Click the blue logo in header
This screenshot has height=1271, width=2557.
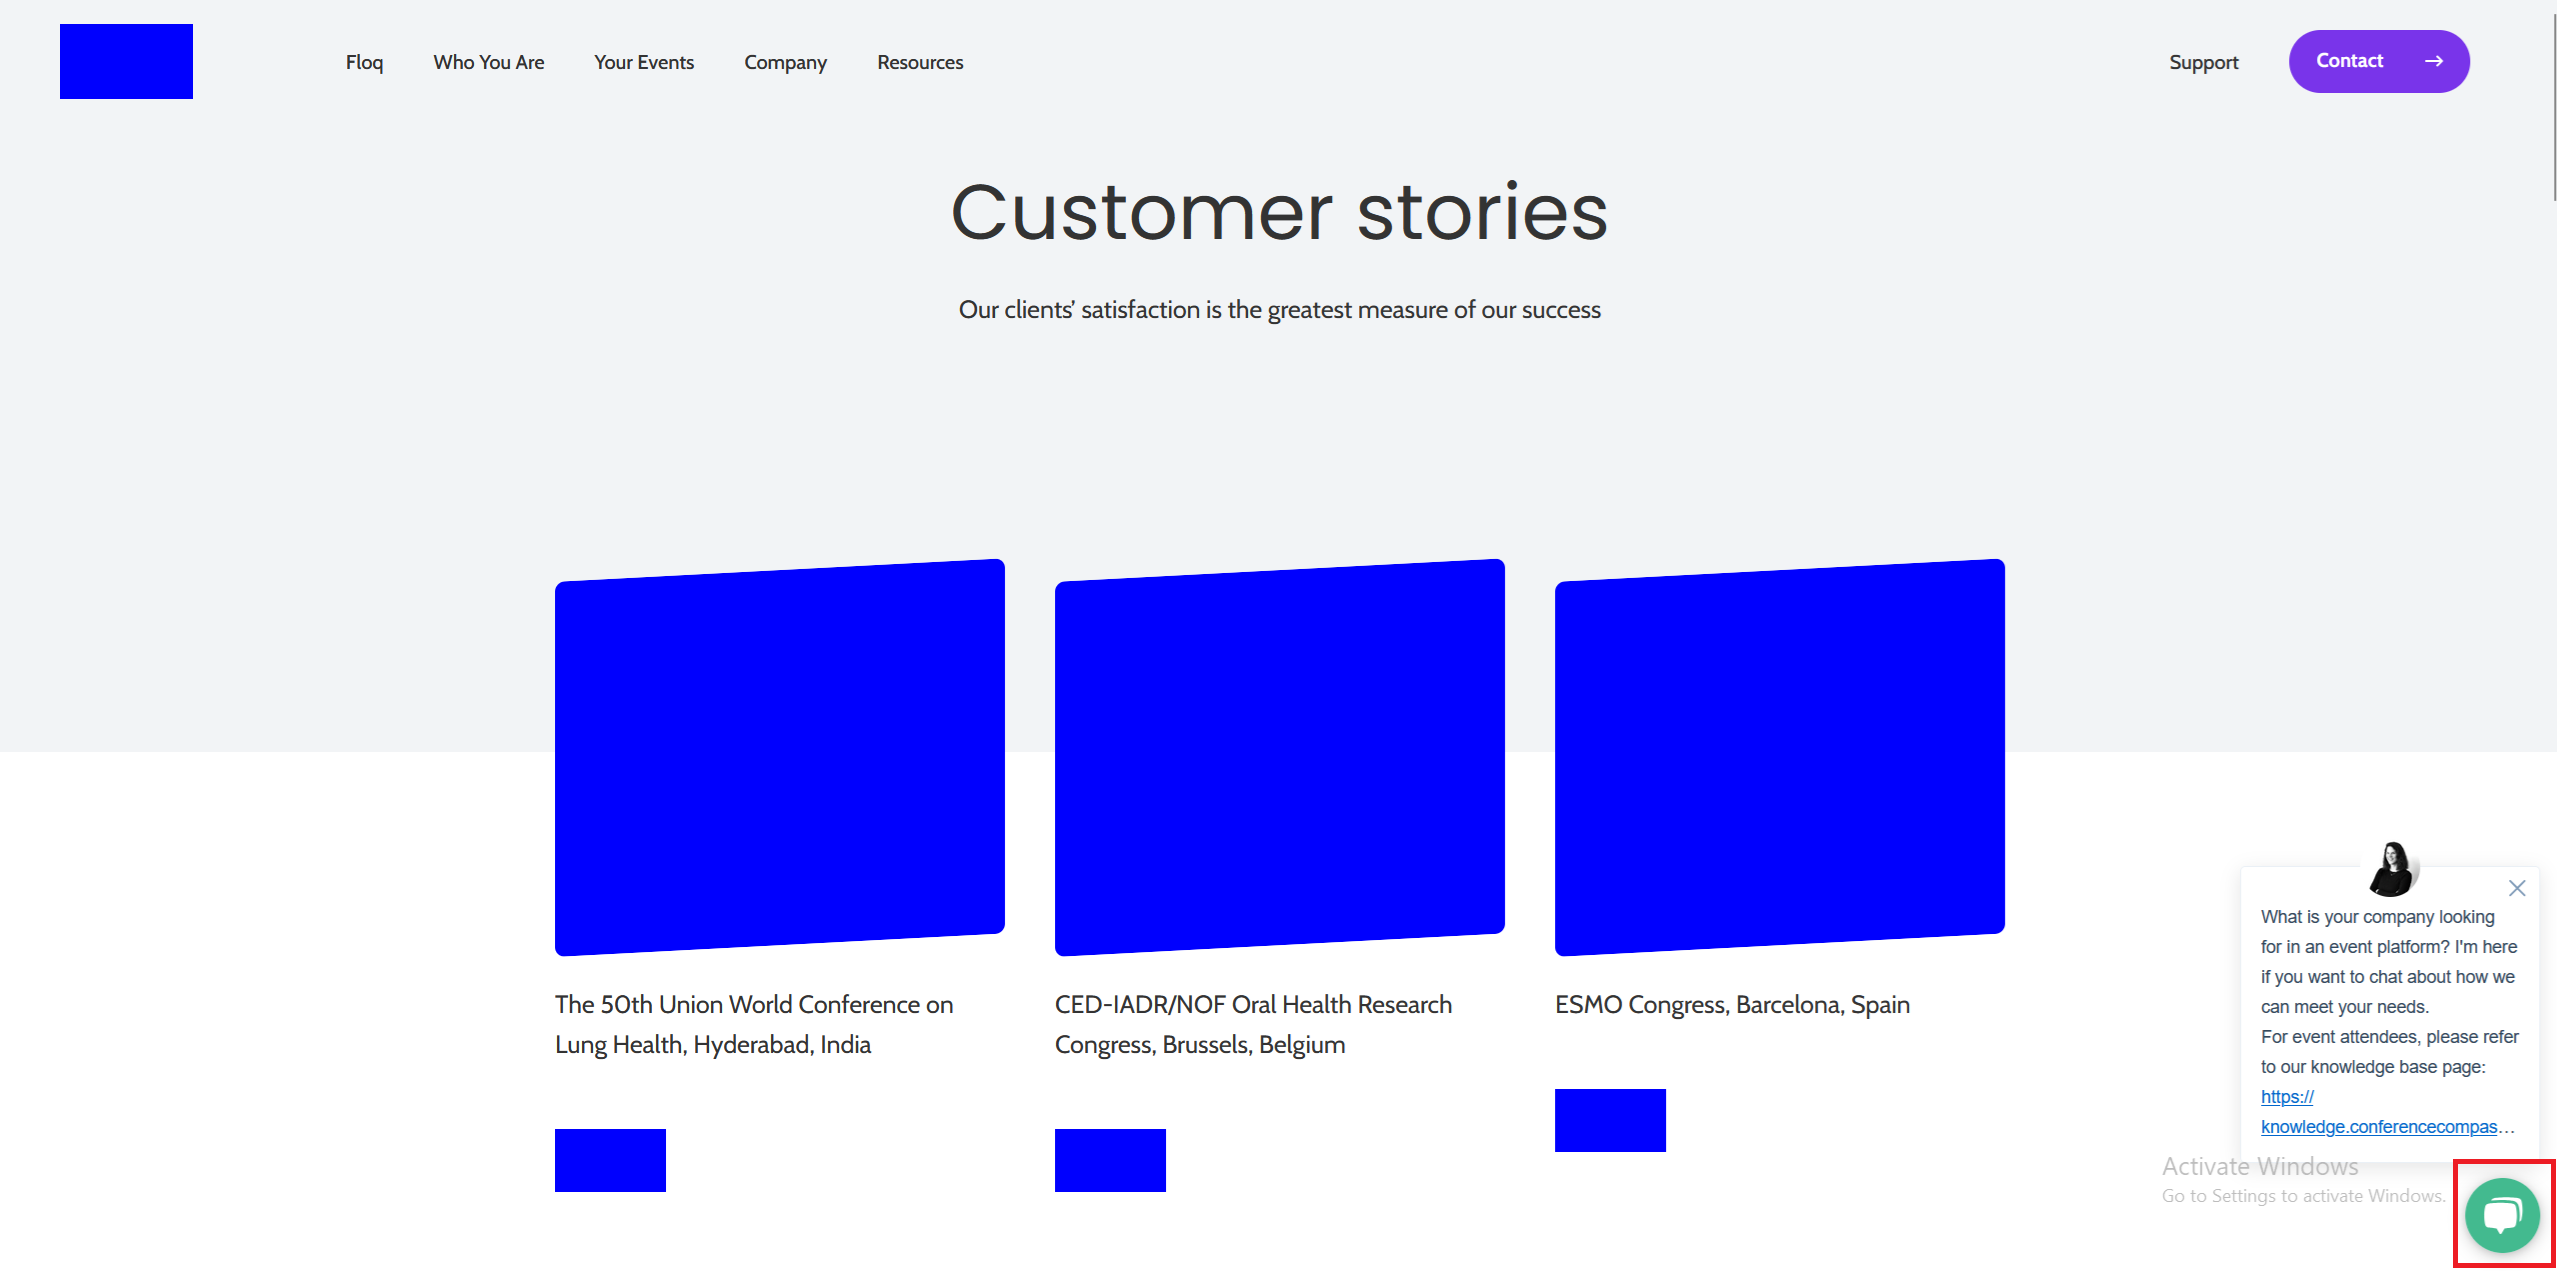coord(126,62)
